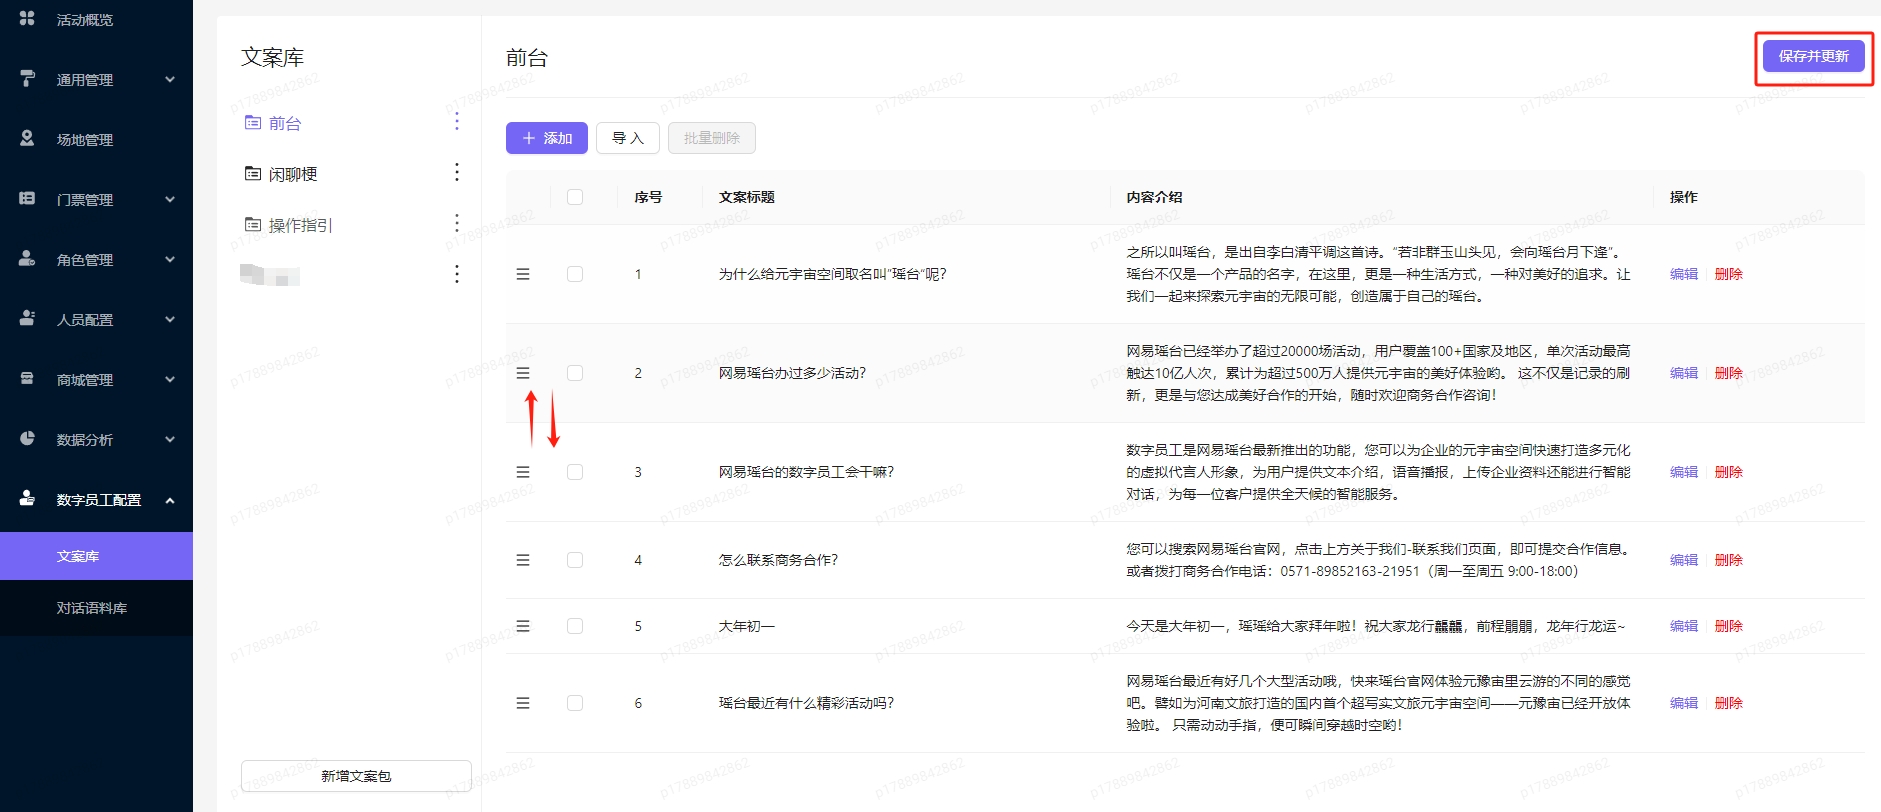Screen dimensions: 1881x812
Task: Delete the 大年初一 entry
Action: [1729, 626]
